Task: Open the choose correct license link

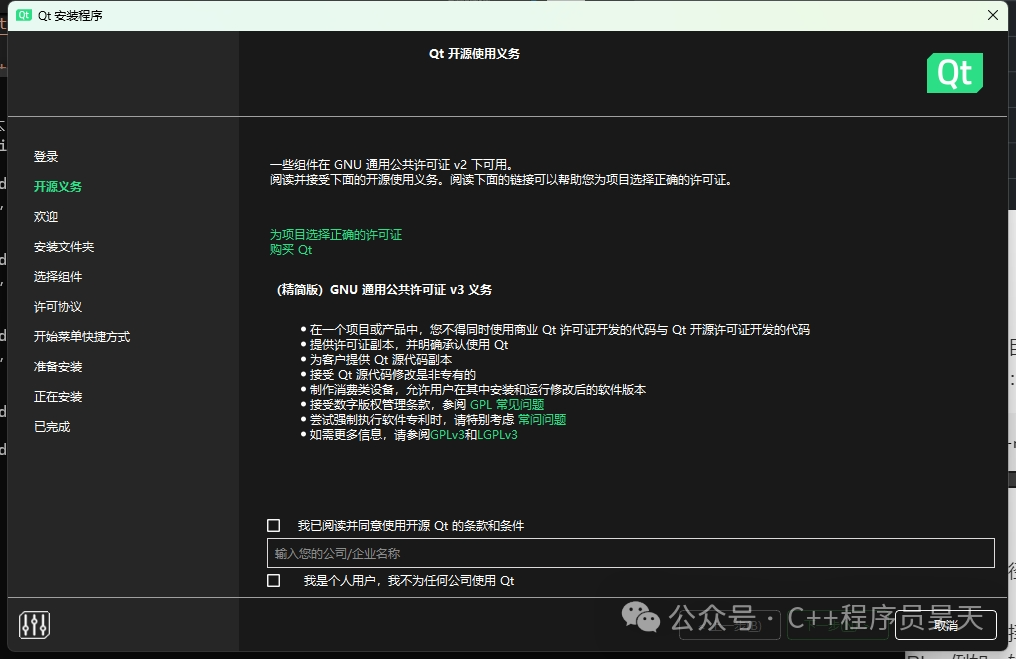Action: [336, 235]
